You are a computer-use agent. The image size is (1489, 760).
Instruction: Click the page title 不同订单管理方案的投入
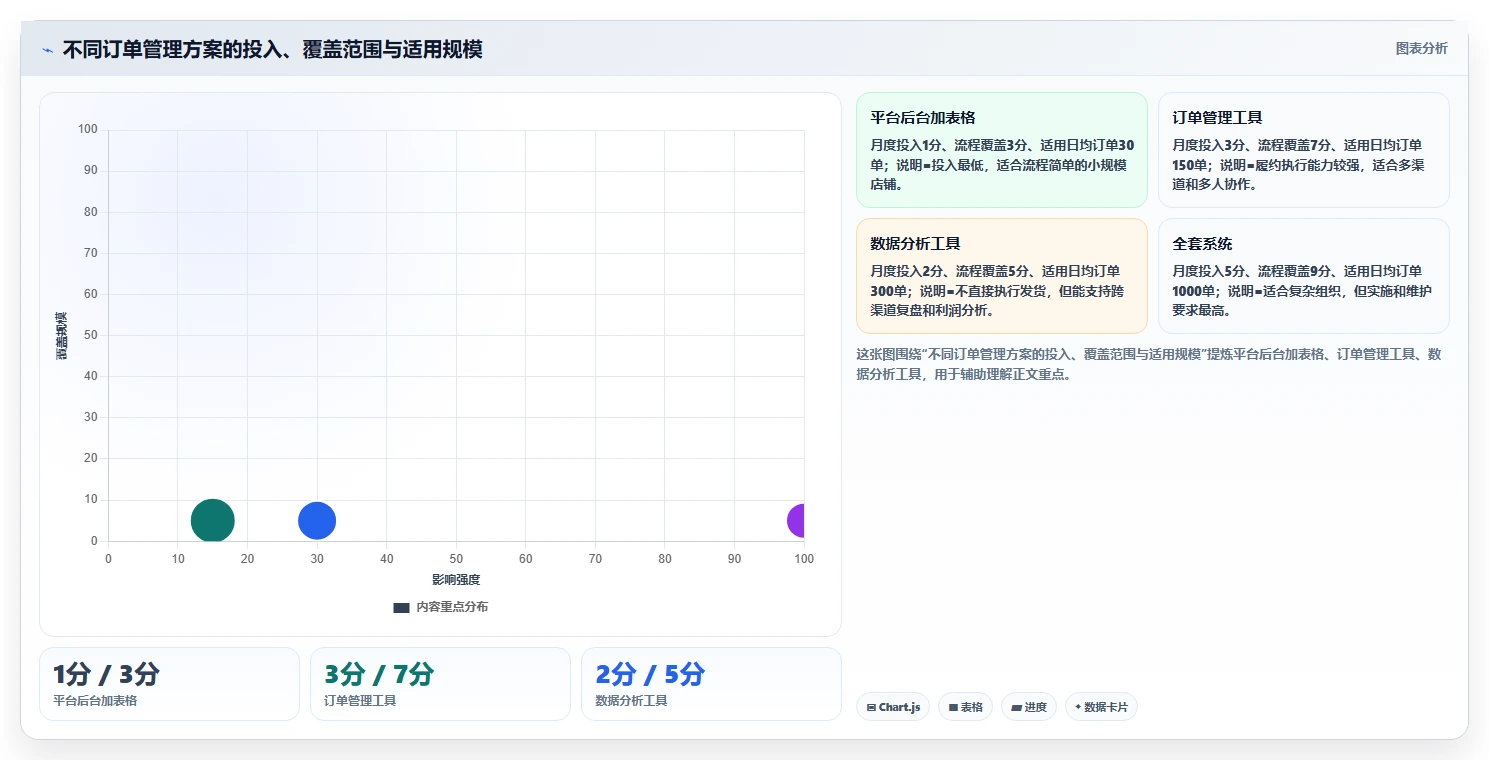[x=272, y=50]
